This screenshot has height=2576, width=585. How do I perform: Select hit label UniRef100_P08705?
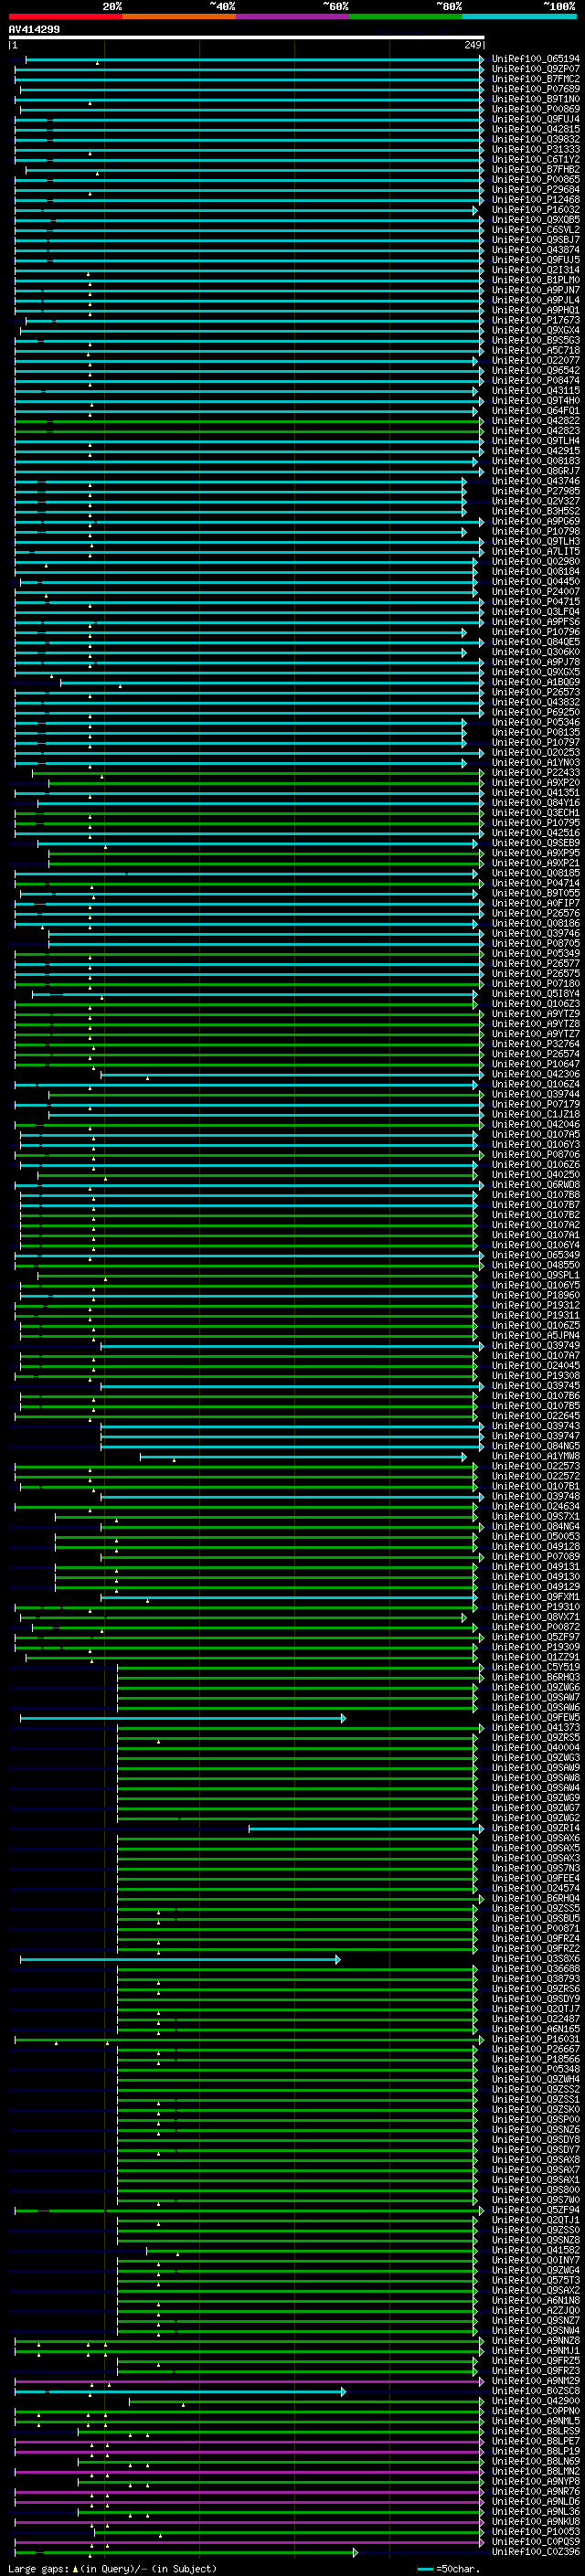[536, 943]
